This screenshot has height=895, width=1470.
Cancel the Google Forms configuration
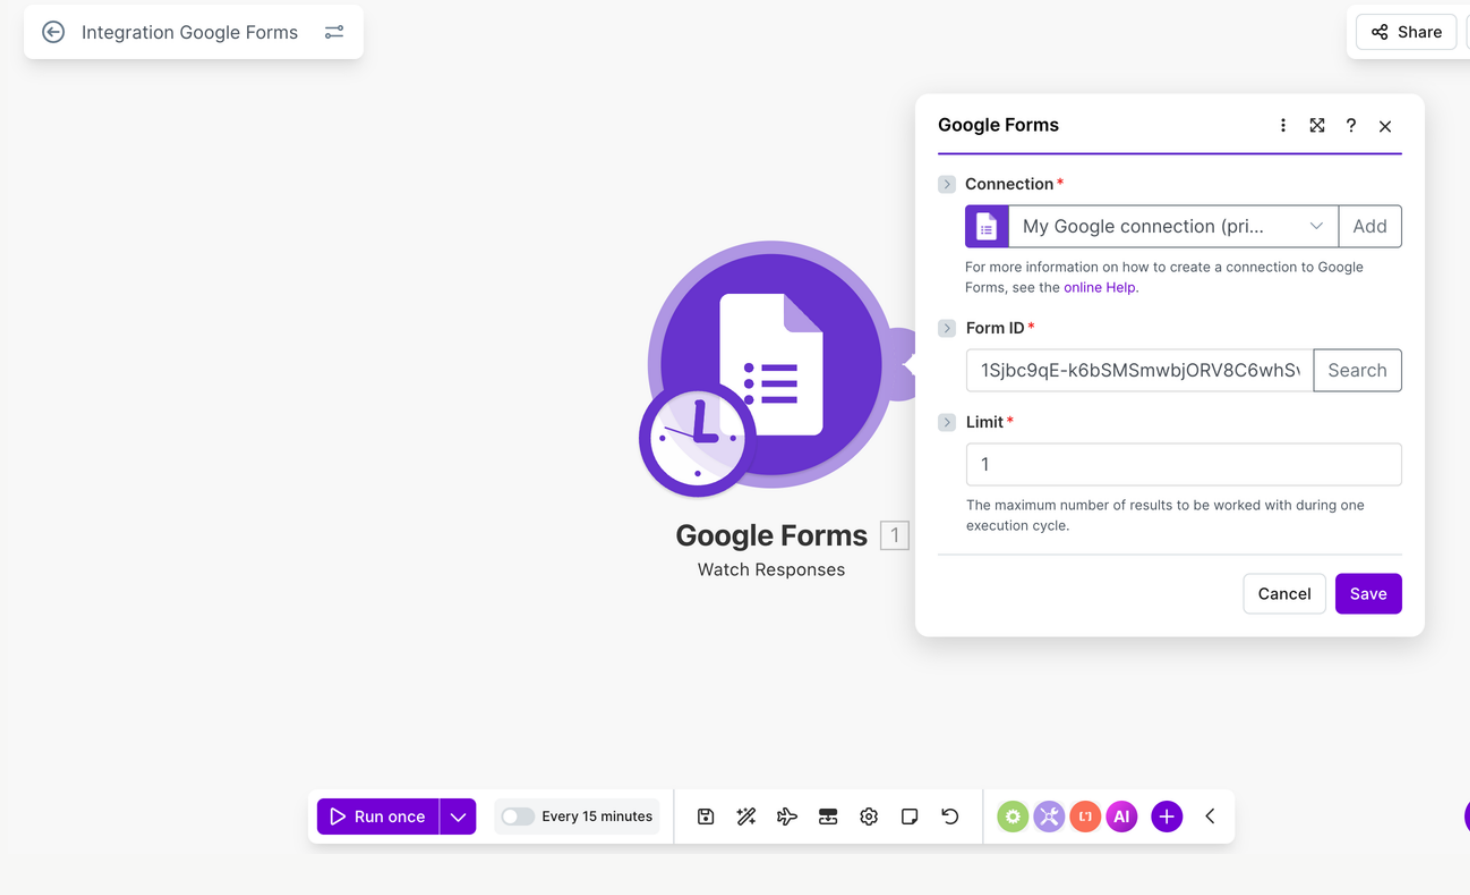click(x=1284, y=594)
